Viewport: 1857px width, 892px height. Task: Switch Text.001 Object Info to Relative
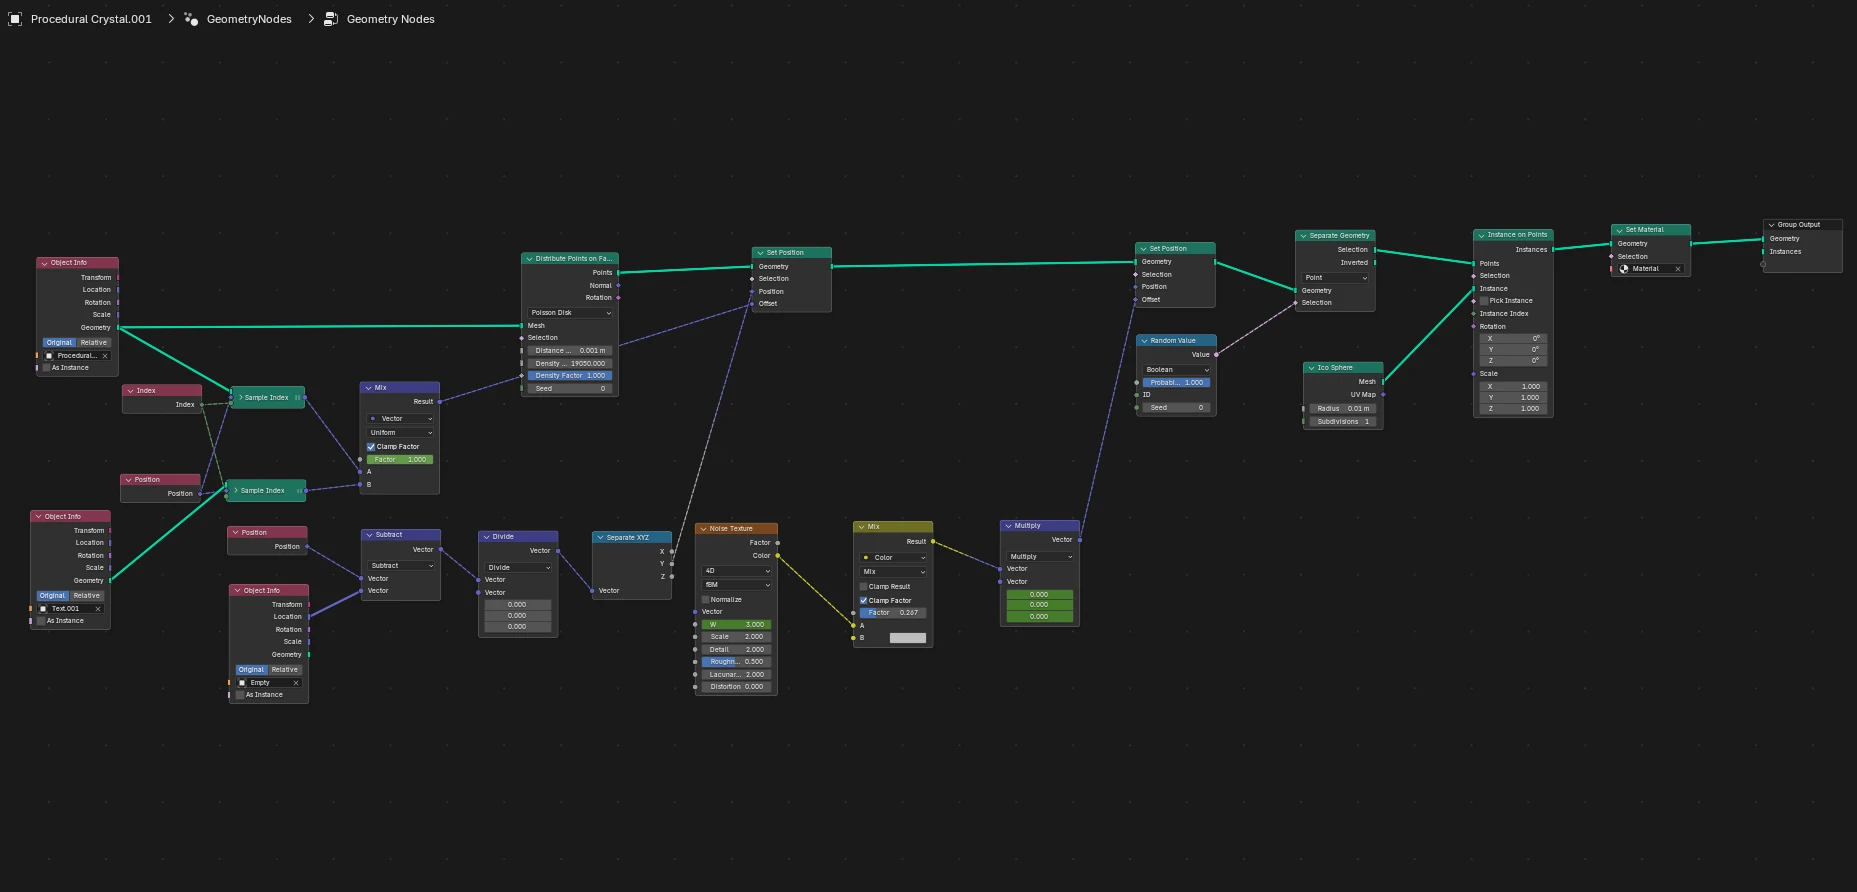pos(87,596)
